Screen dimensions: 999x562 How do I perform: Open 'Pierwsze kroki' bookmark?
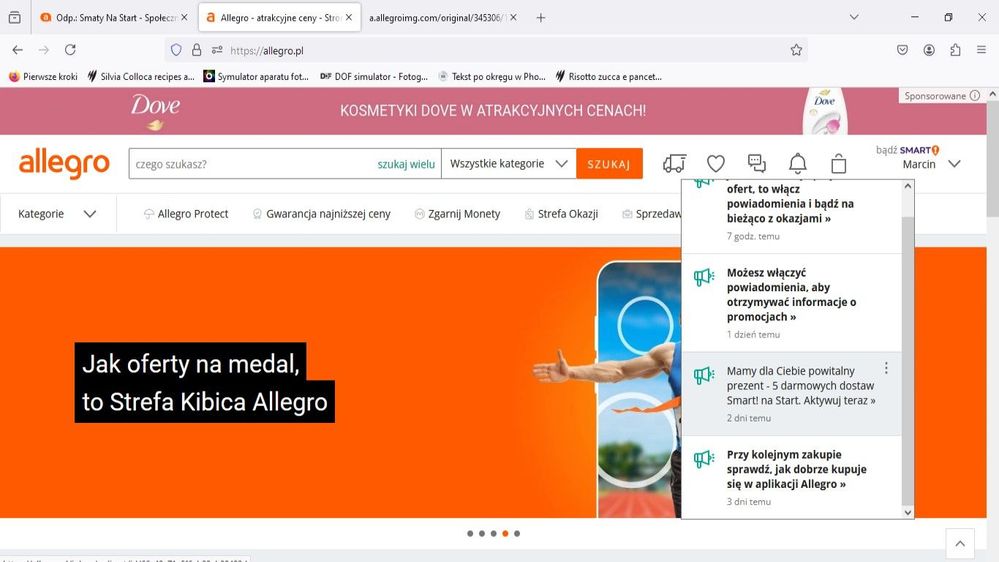(x=43, y=76)
